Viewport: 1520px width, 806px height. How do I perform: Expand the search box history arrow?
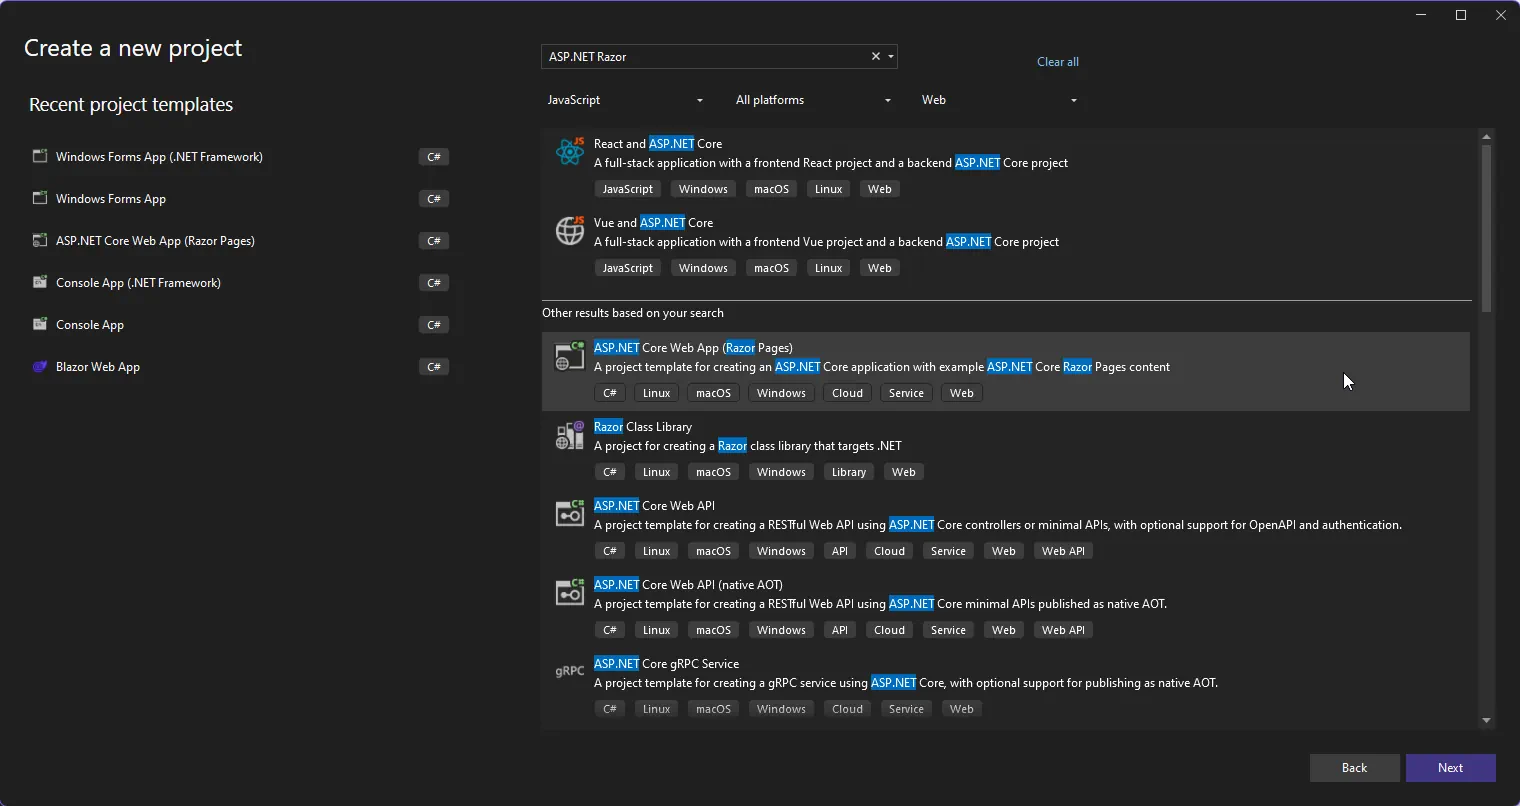pos(891,57)
